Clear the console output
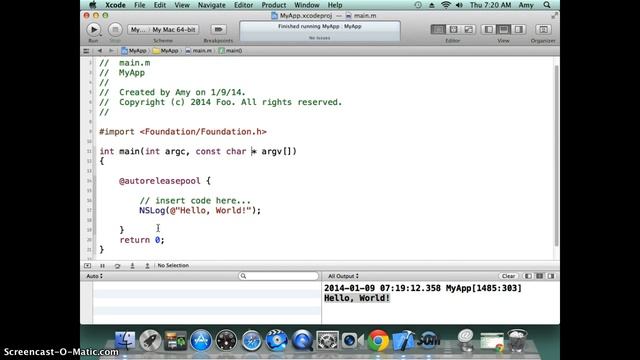640x360 pixels. pyautogui.click(x=508, y=276)
